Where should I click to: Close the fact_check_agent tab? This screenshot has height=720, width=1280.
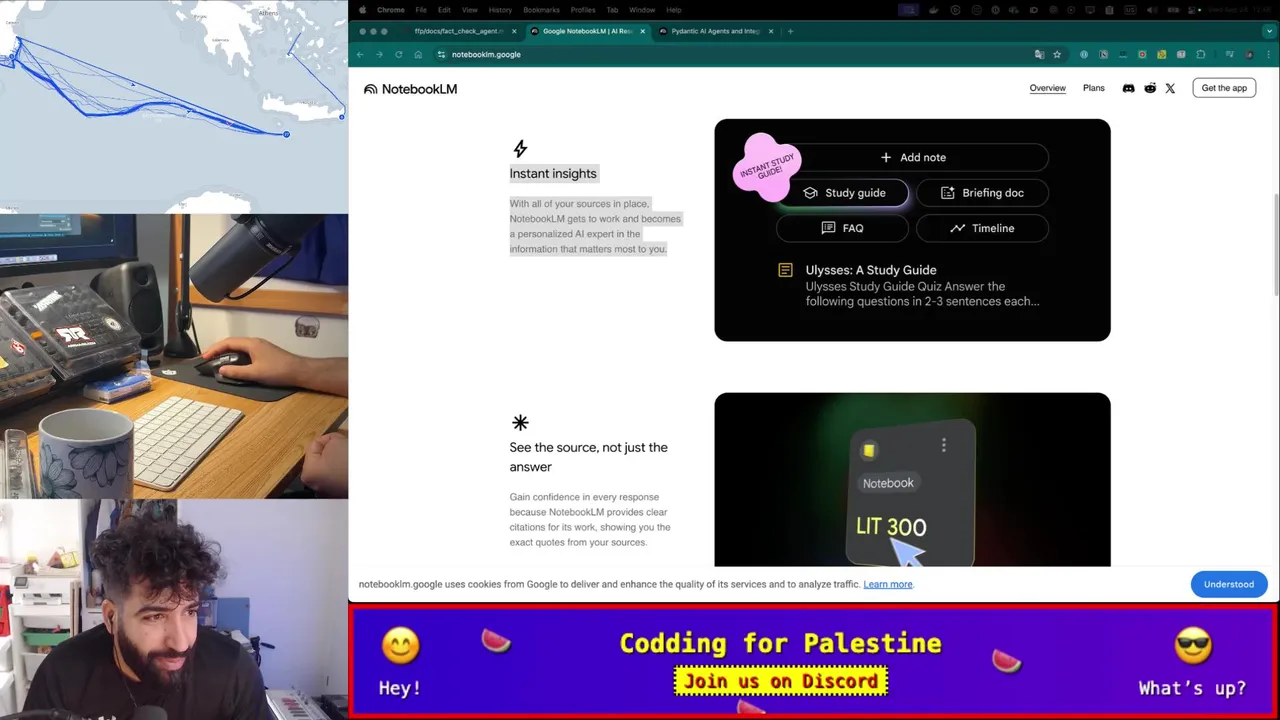[x=514, y=31]
